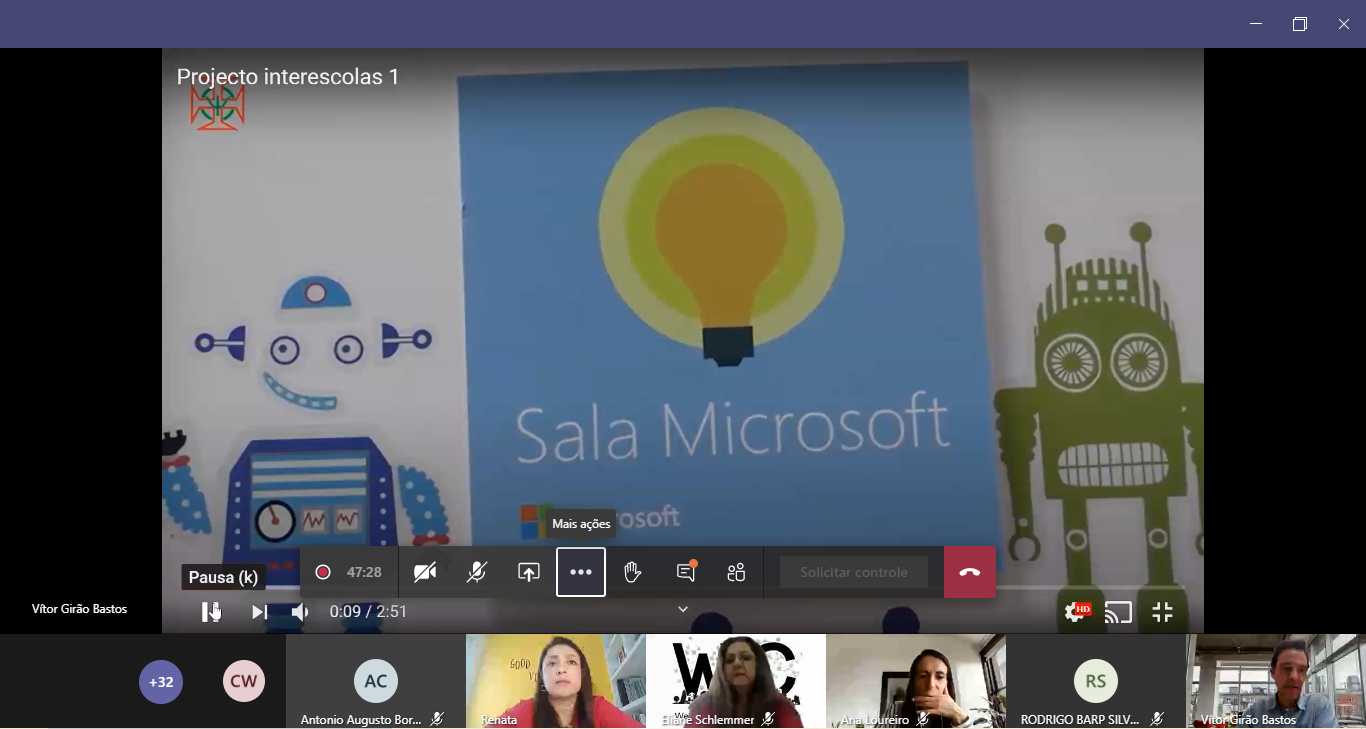1366x729 pixels.
Task: Click the Projecto interescolas 1 video title
Action: point(288,77)
